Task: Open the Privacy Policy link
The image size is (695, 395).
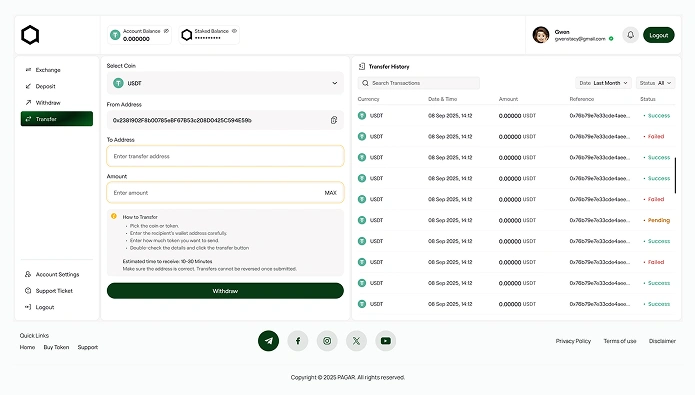Action: point(573,341)
